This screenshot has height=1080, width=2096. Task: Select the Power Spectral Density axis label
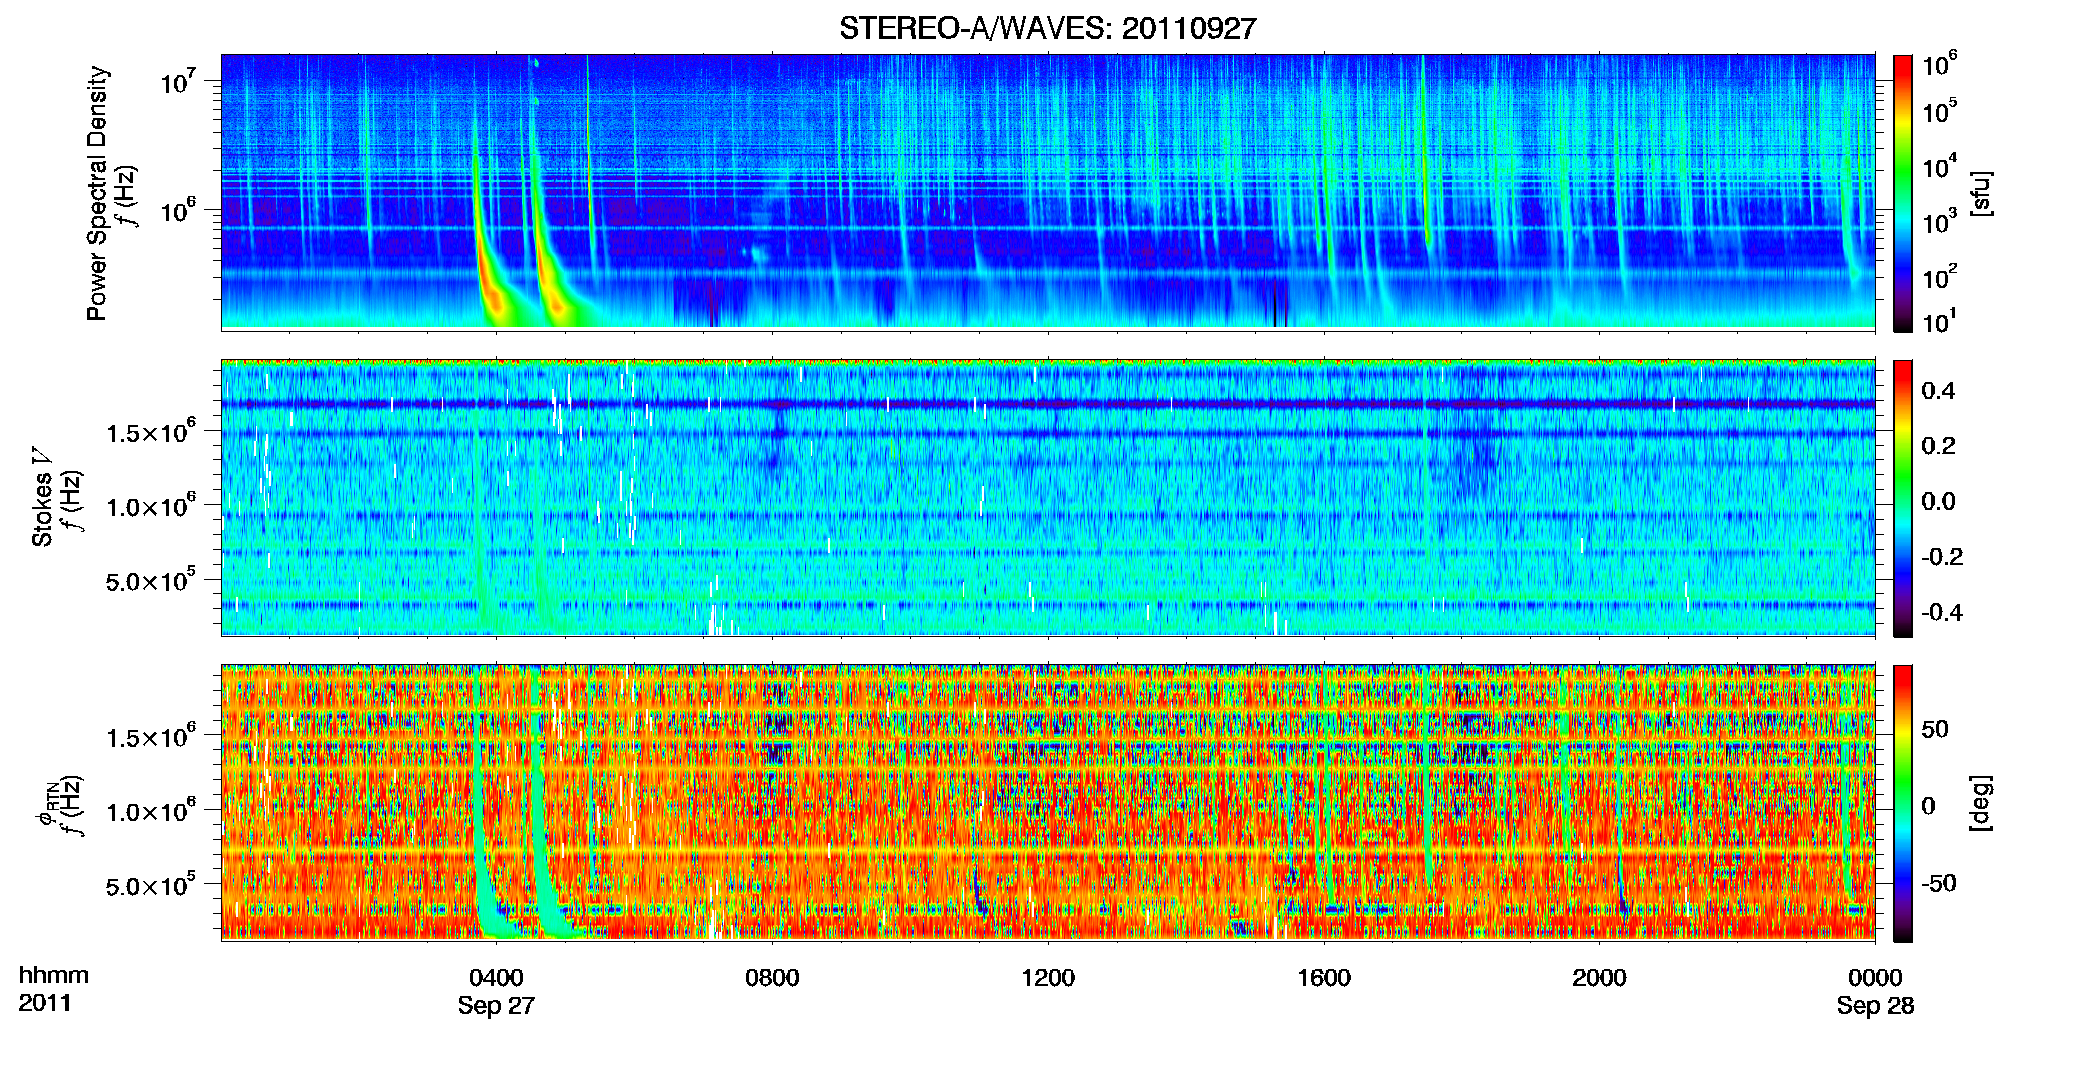point(97,193)
